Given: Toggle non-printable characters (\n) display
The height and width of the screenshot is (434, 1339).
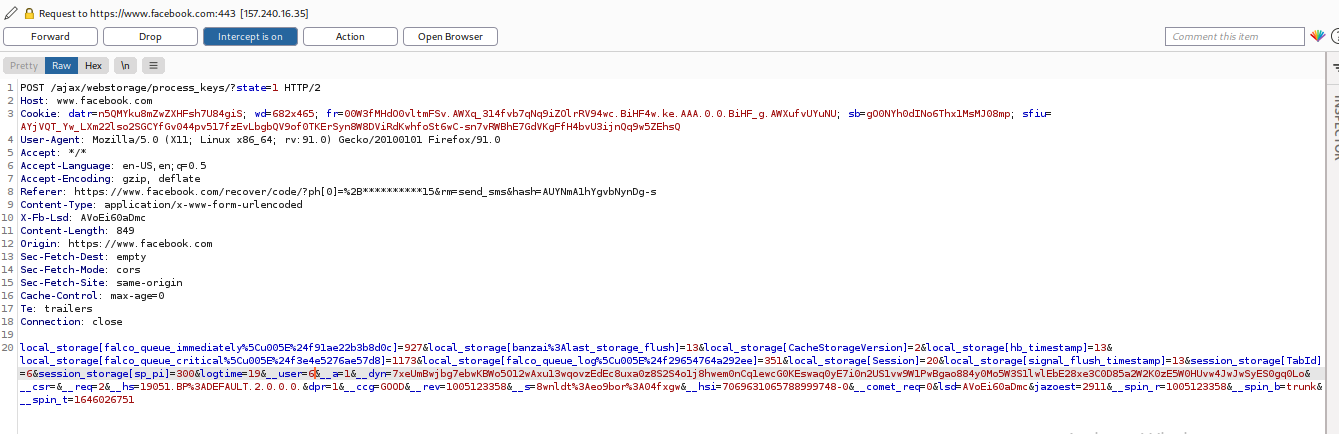Looking at the screenshot, I should coord(124,66).
